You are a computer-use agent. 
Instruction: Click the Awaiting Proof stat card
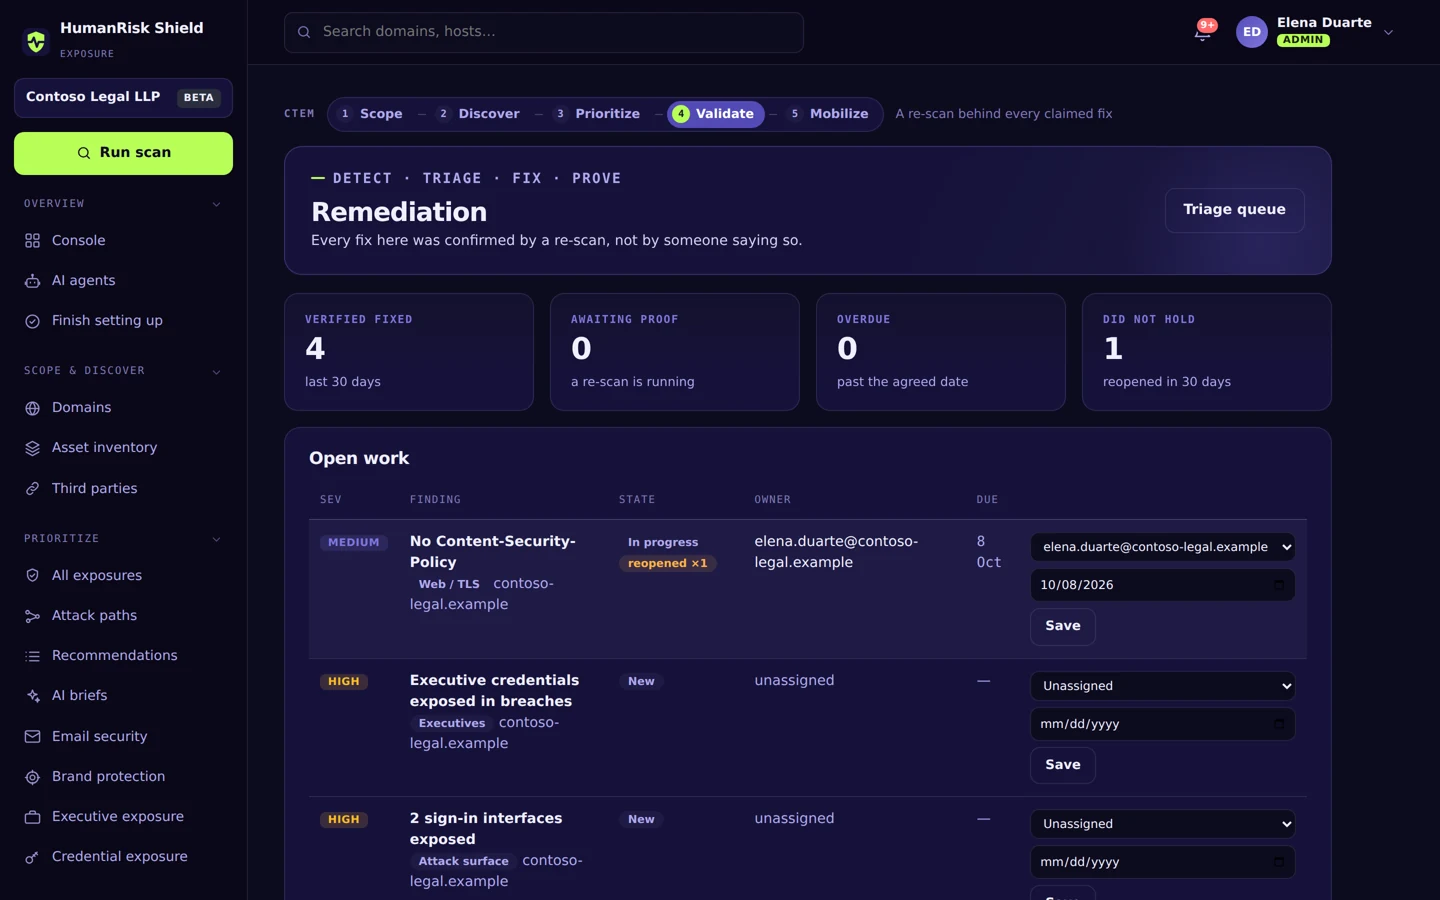675,352
